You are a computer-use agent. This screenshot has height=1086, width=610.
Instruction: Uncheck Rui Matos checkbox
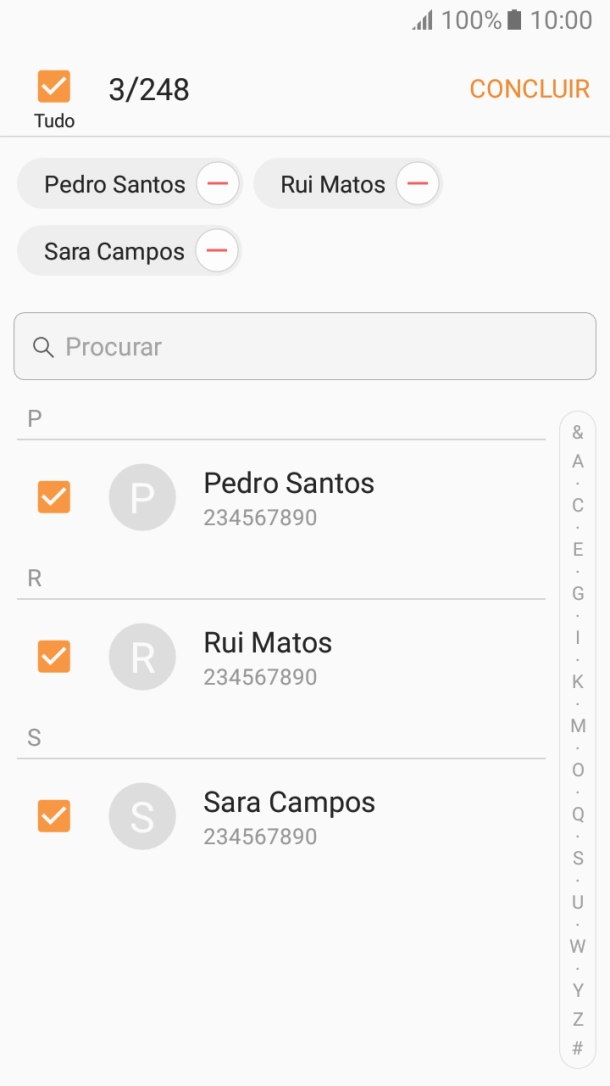tap(53, 656)
